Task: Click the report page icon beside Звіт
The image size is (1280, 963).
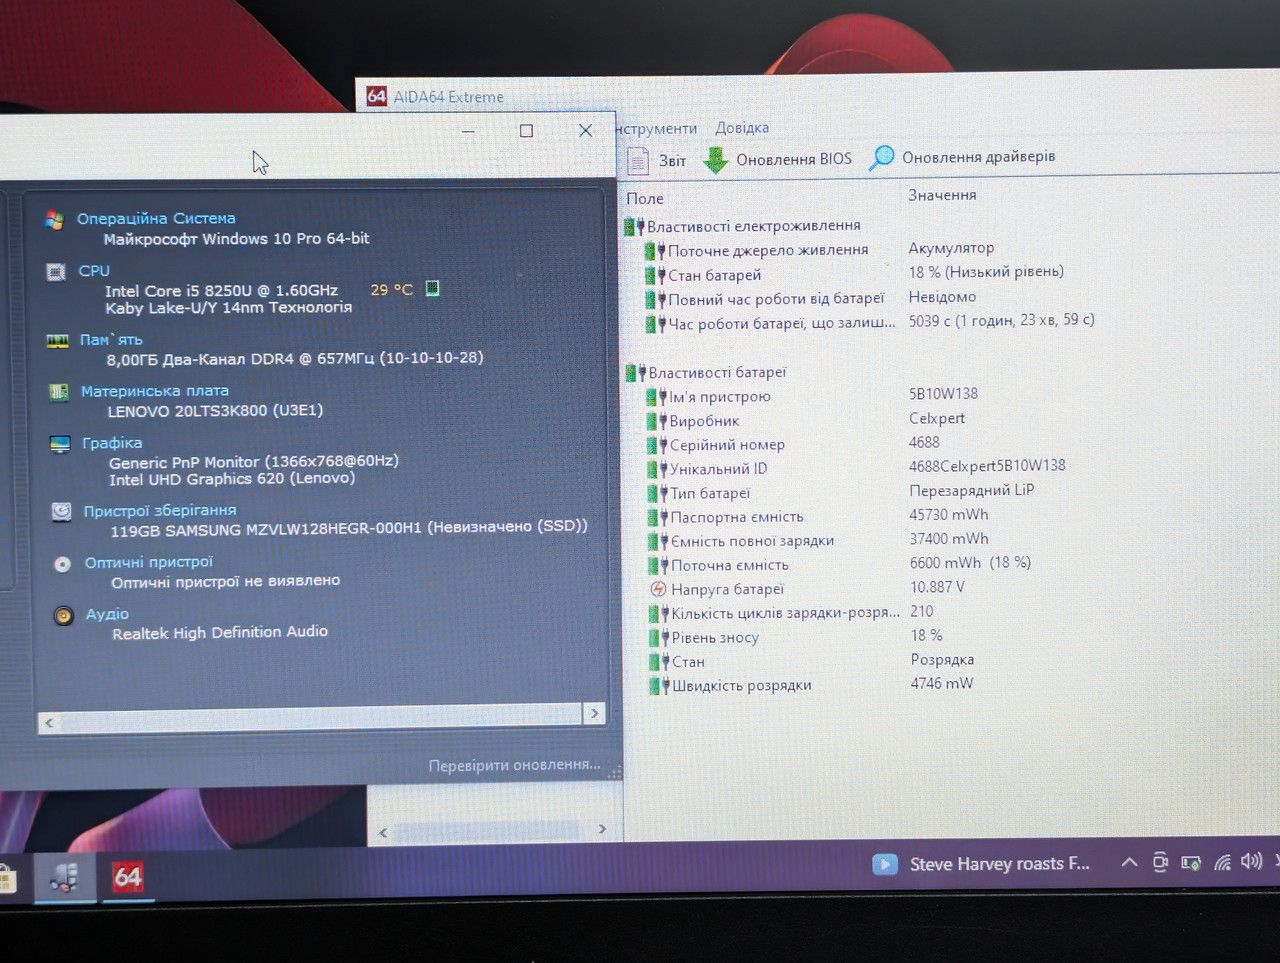Action: tap(638, 160)
